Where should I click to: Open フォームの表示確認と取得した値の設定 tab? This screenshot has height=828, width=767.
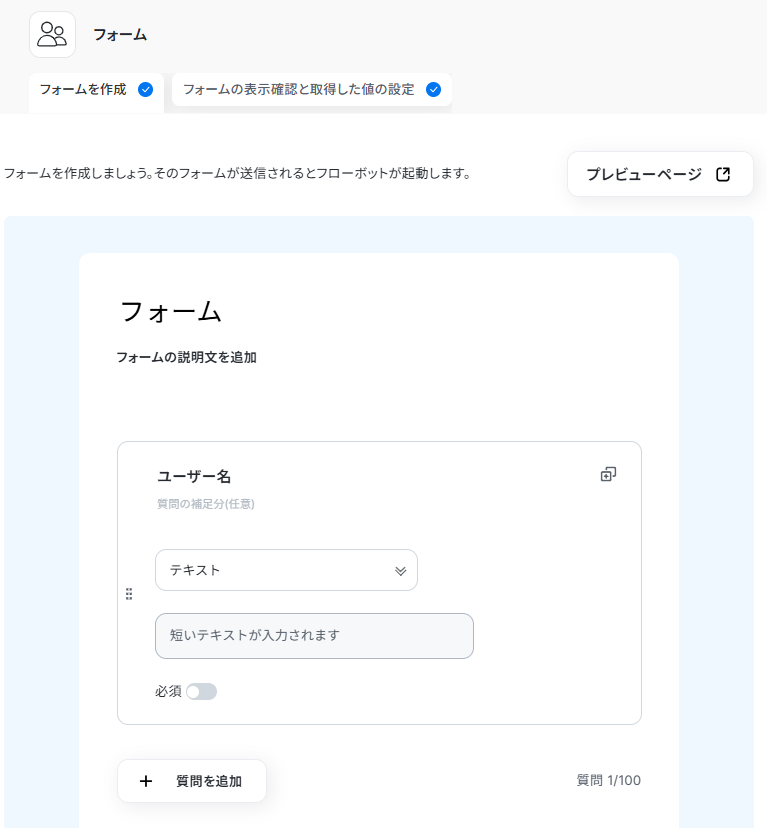point(312,90)
